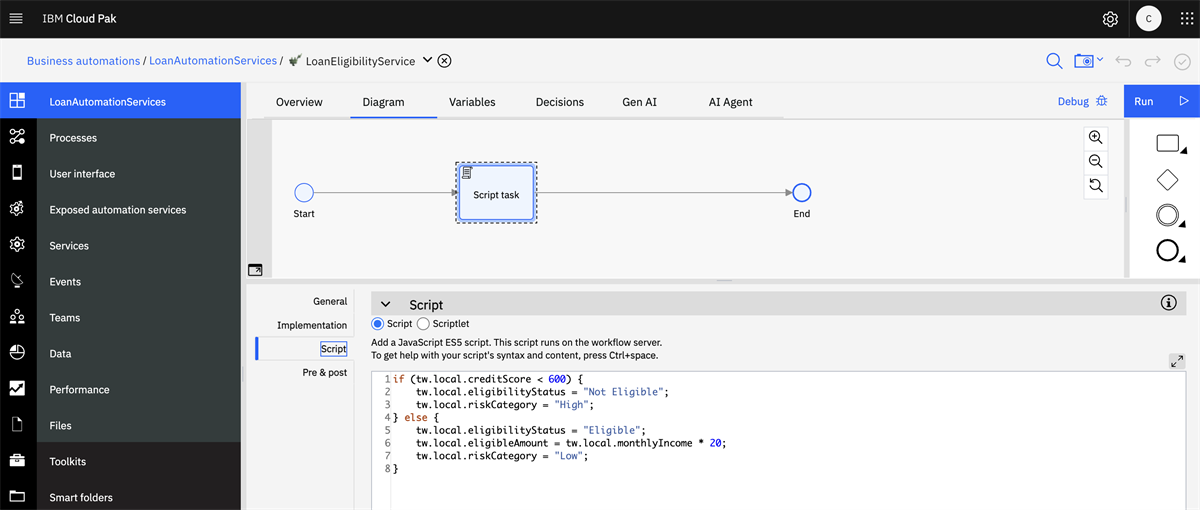Click the Teams sidebar icon
The height and width of the screenshot is (510, 1200).
[17, 317]
